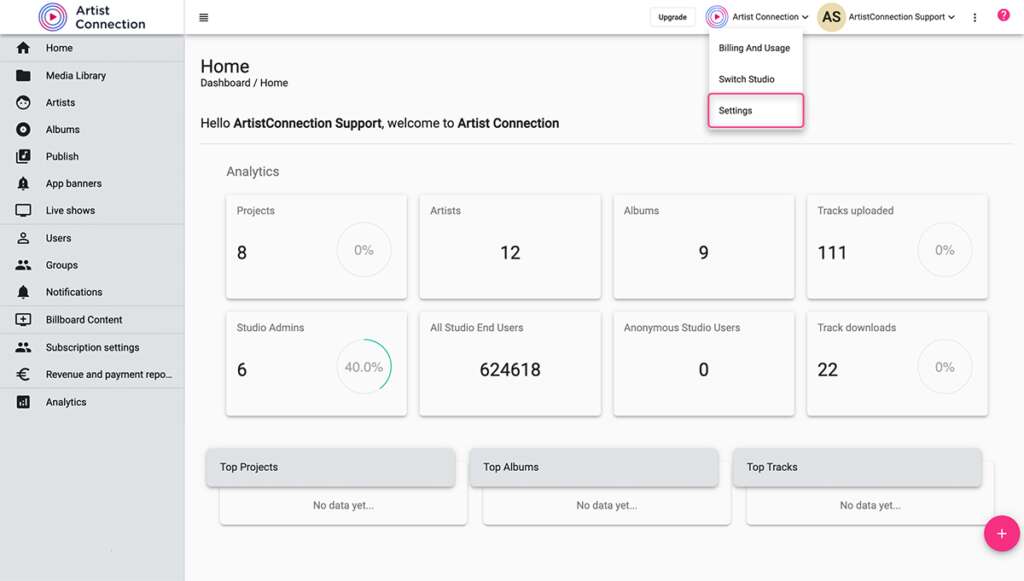1024x581 pixels.
Task: Click the Groups people icon
Action: coord(23,265)
